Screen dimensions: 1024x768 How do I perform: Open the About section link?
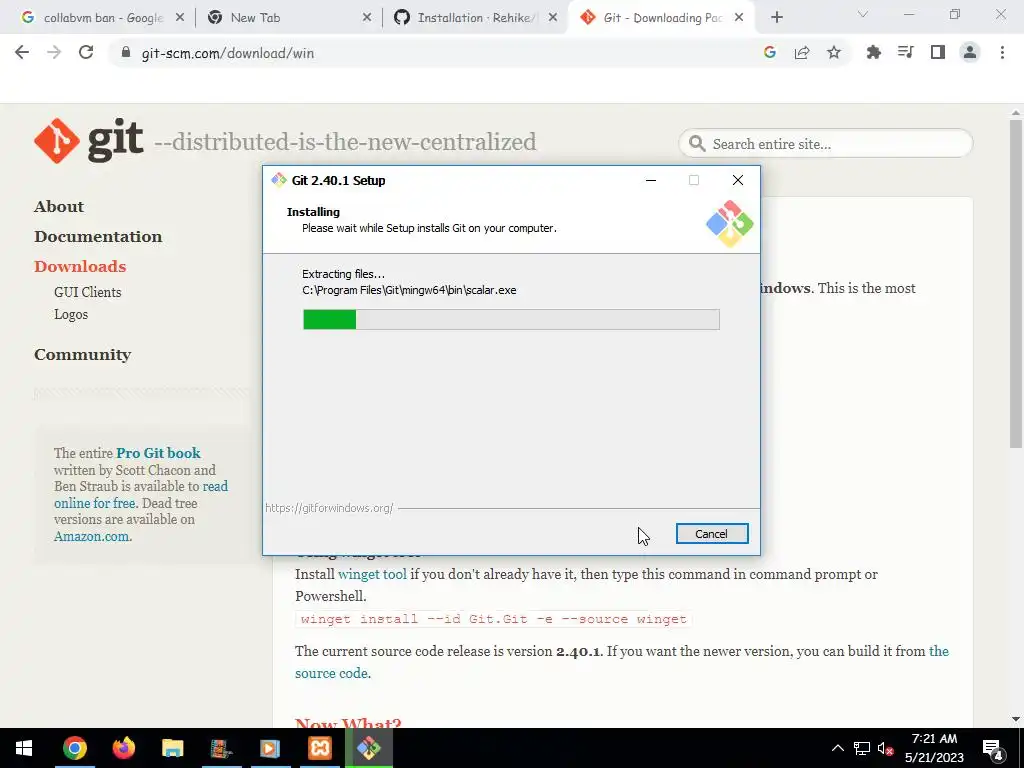(x=59, y=206)
